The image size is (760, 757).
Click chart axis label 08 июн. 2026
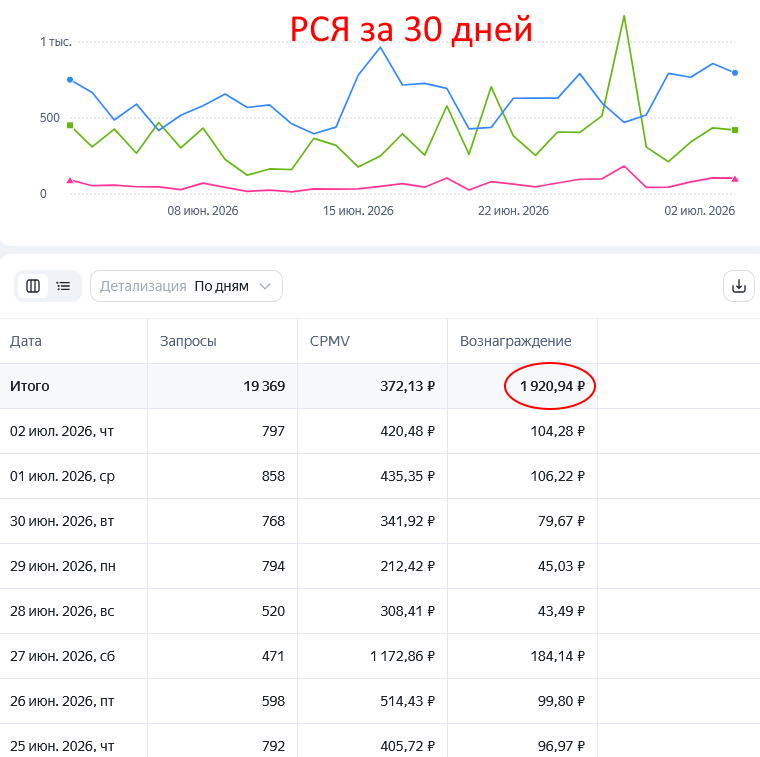pos(203,211)
